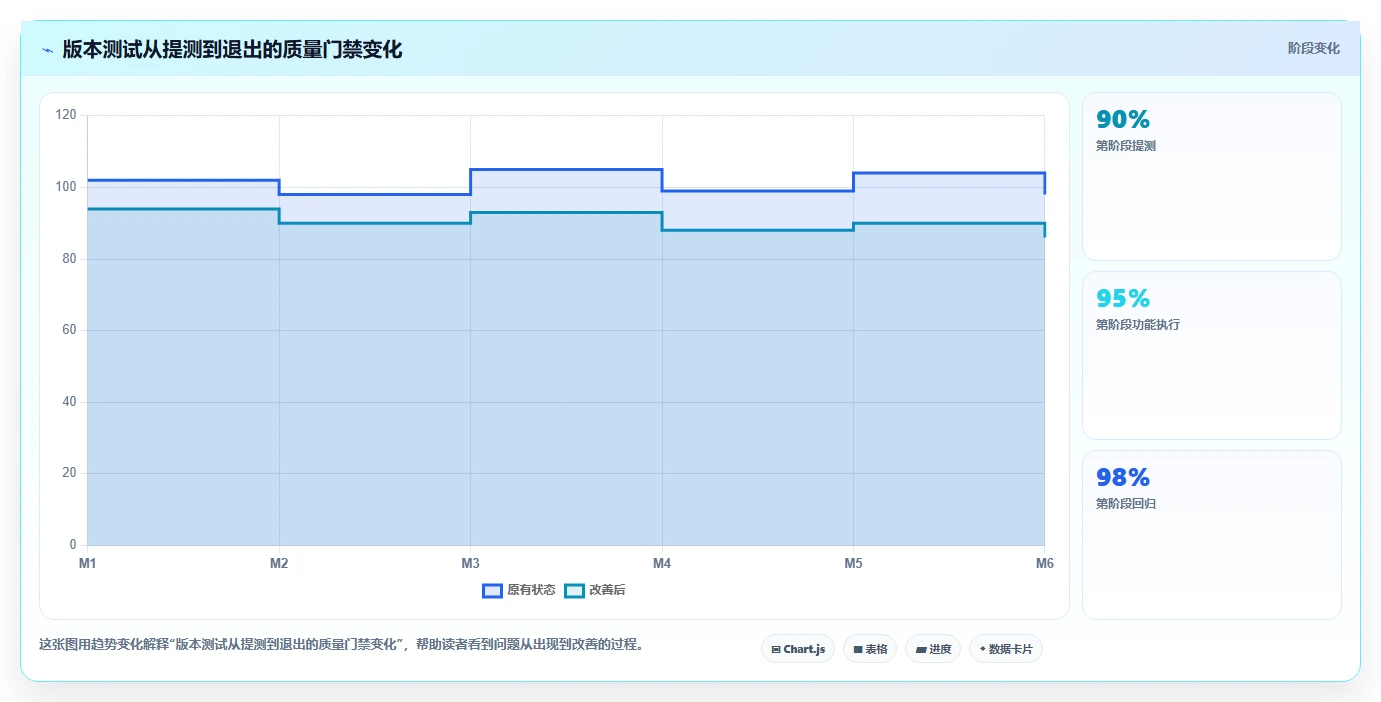Click the M6 axis label
1381x702 pixels.
point(1044,564)
